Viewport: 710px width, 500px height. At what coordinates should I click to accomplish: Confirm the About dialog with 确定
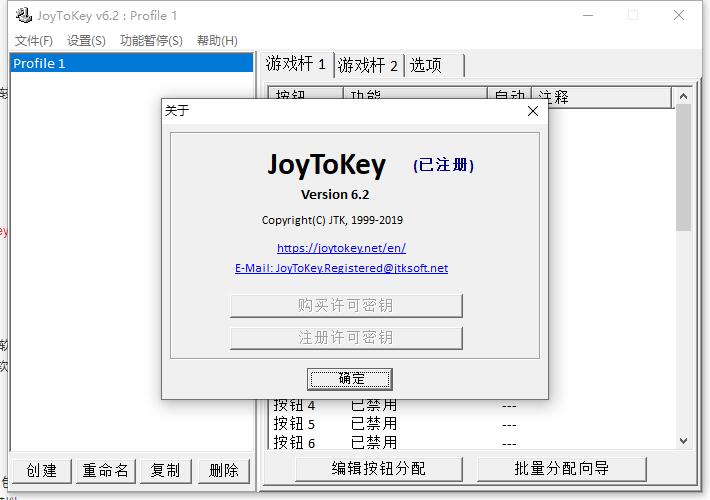[350, 379]
